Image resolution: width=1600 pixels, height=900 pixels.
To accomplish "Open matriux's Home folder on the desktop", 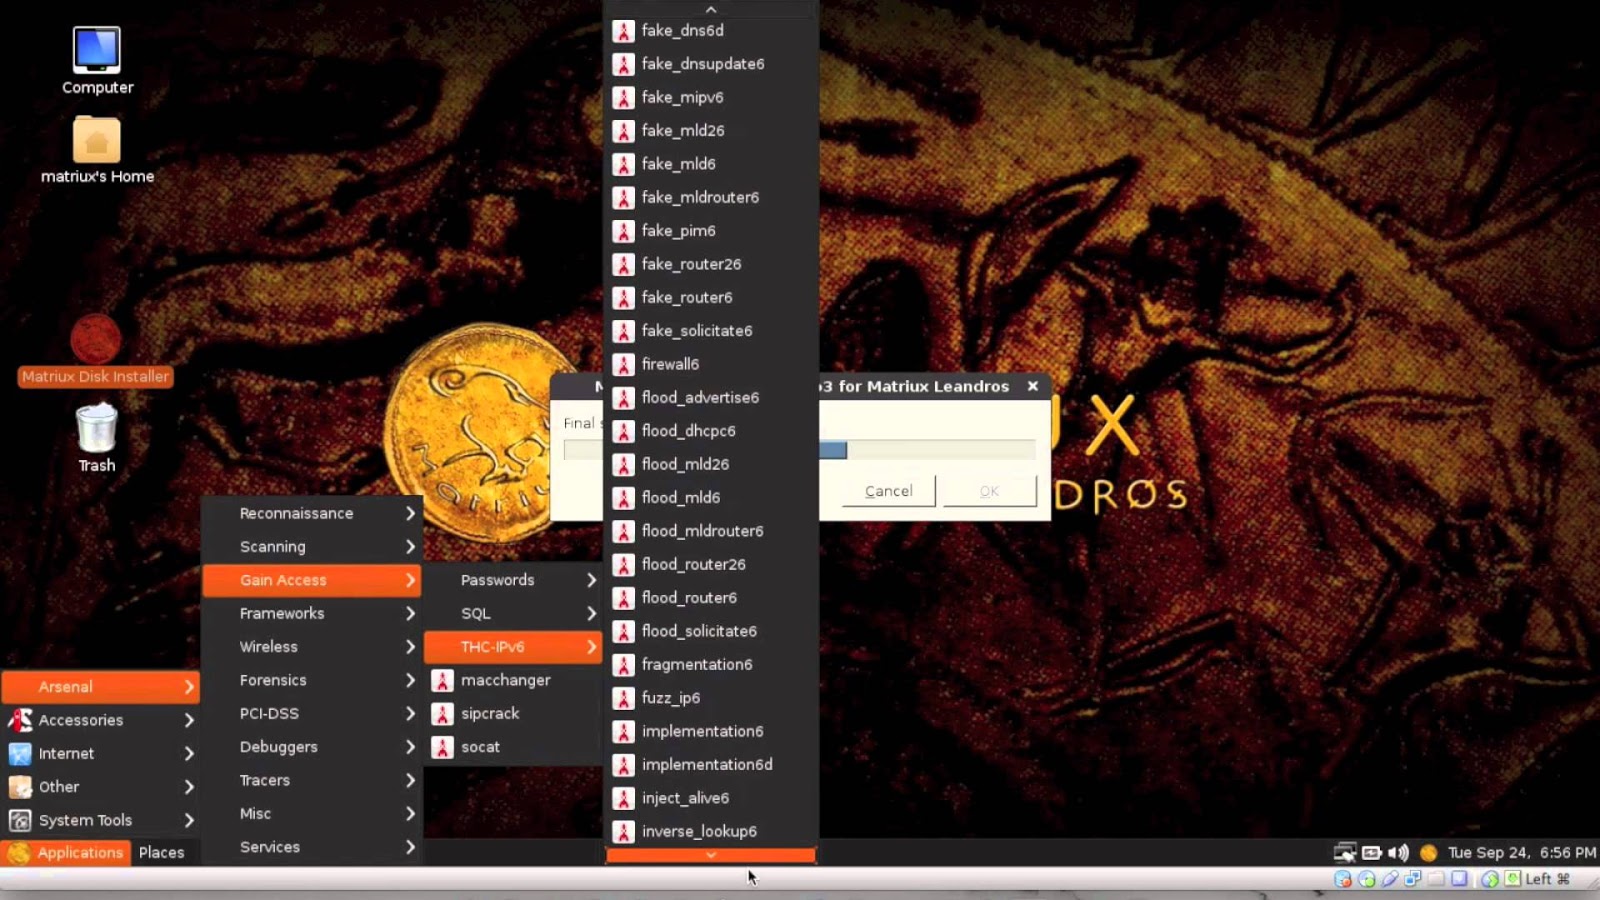I will coord(95,140).
